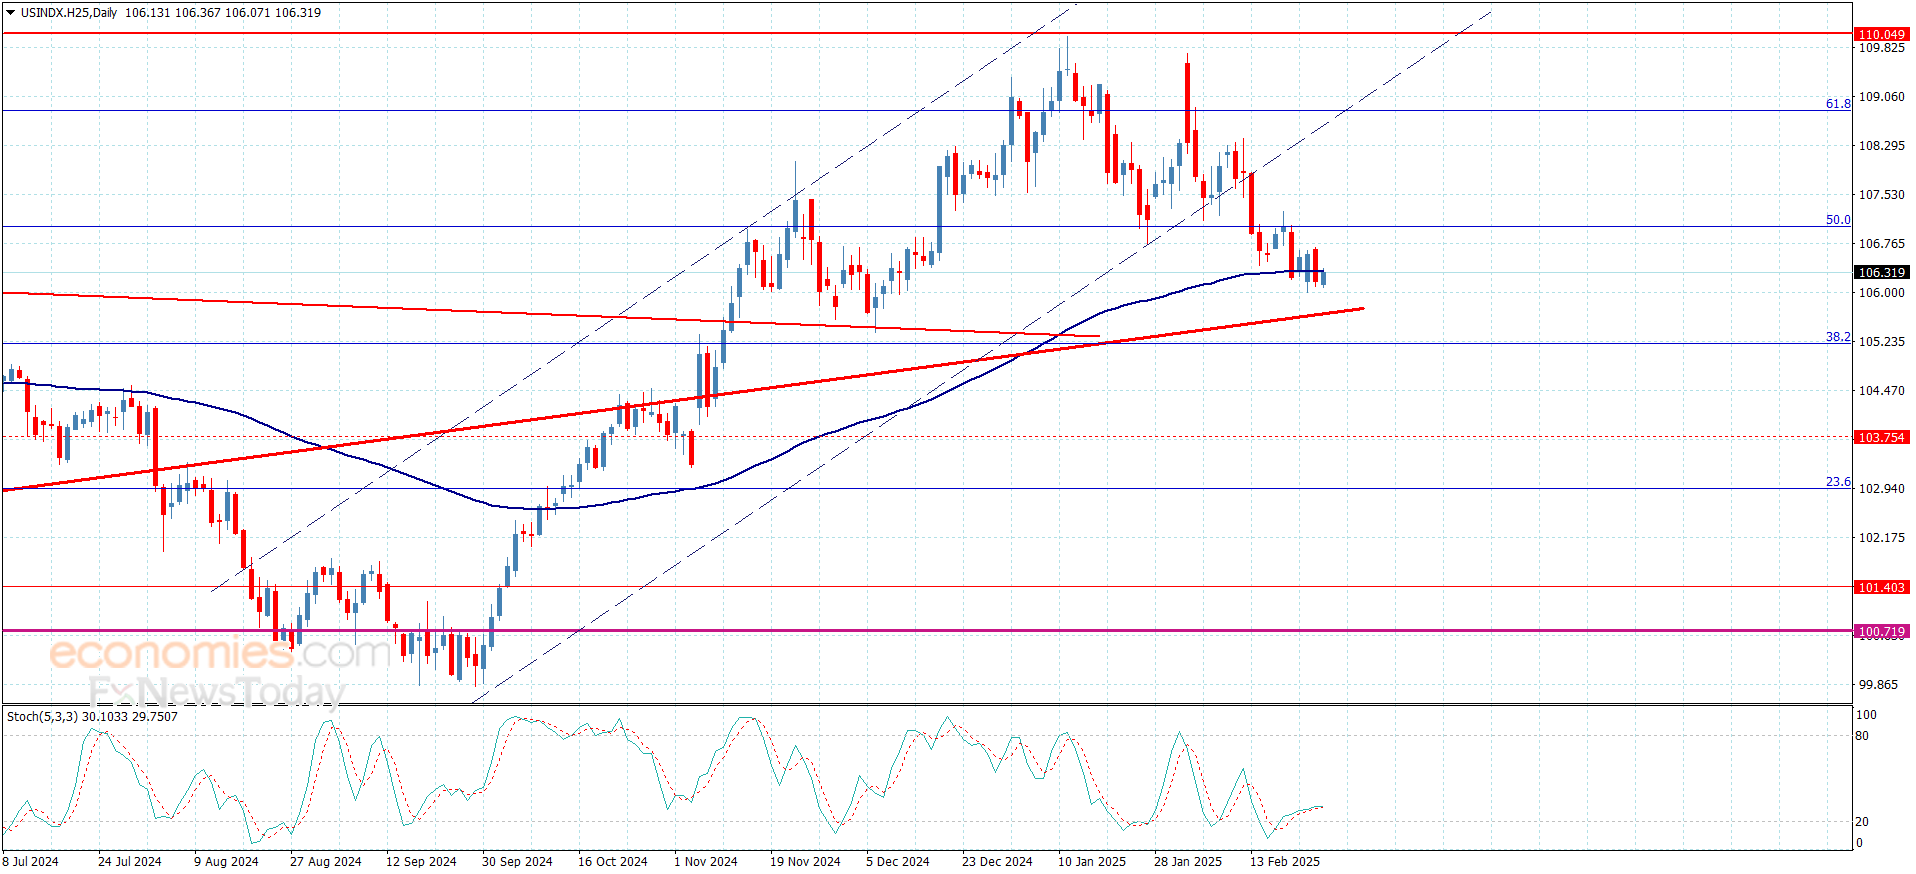This screenshot has width=1916, height=874.
Task: Click the stochastic 20 level label
Action: [1862, 822]
